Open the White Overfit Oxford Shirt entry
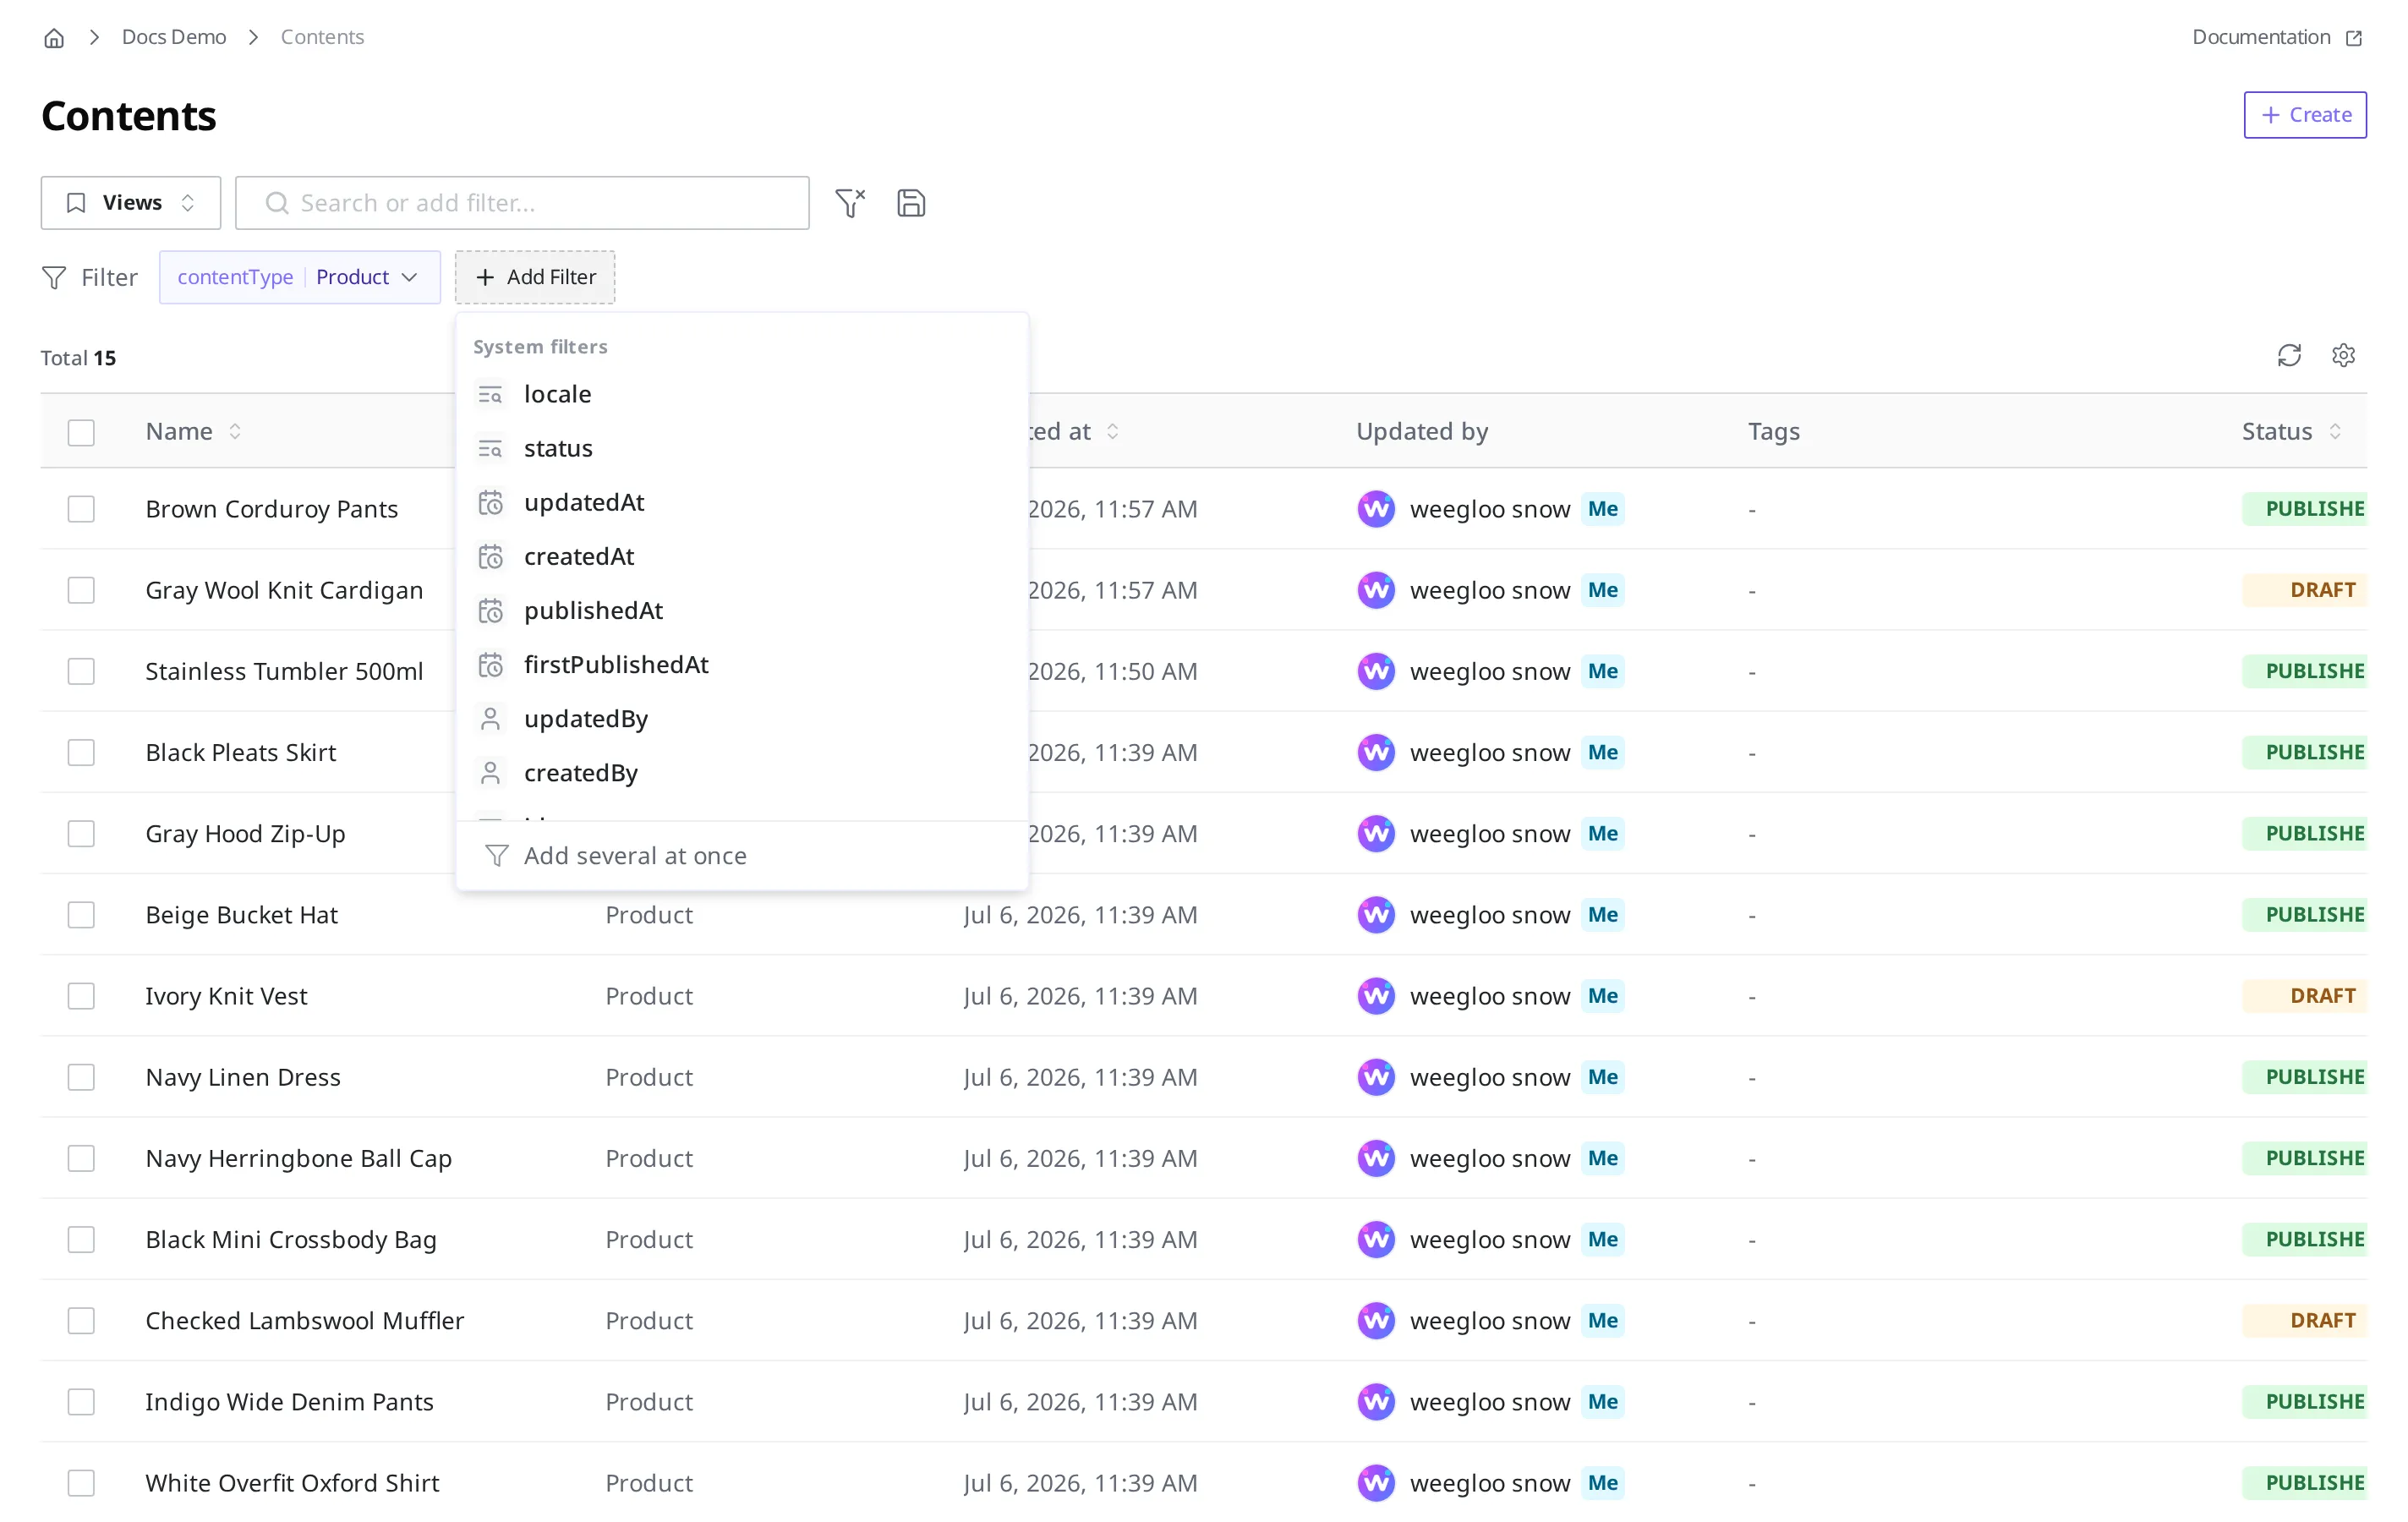This screenshot has width=2408, height=1522. coord(292,1483)
